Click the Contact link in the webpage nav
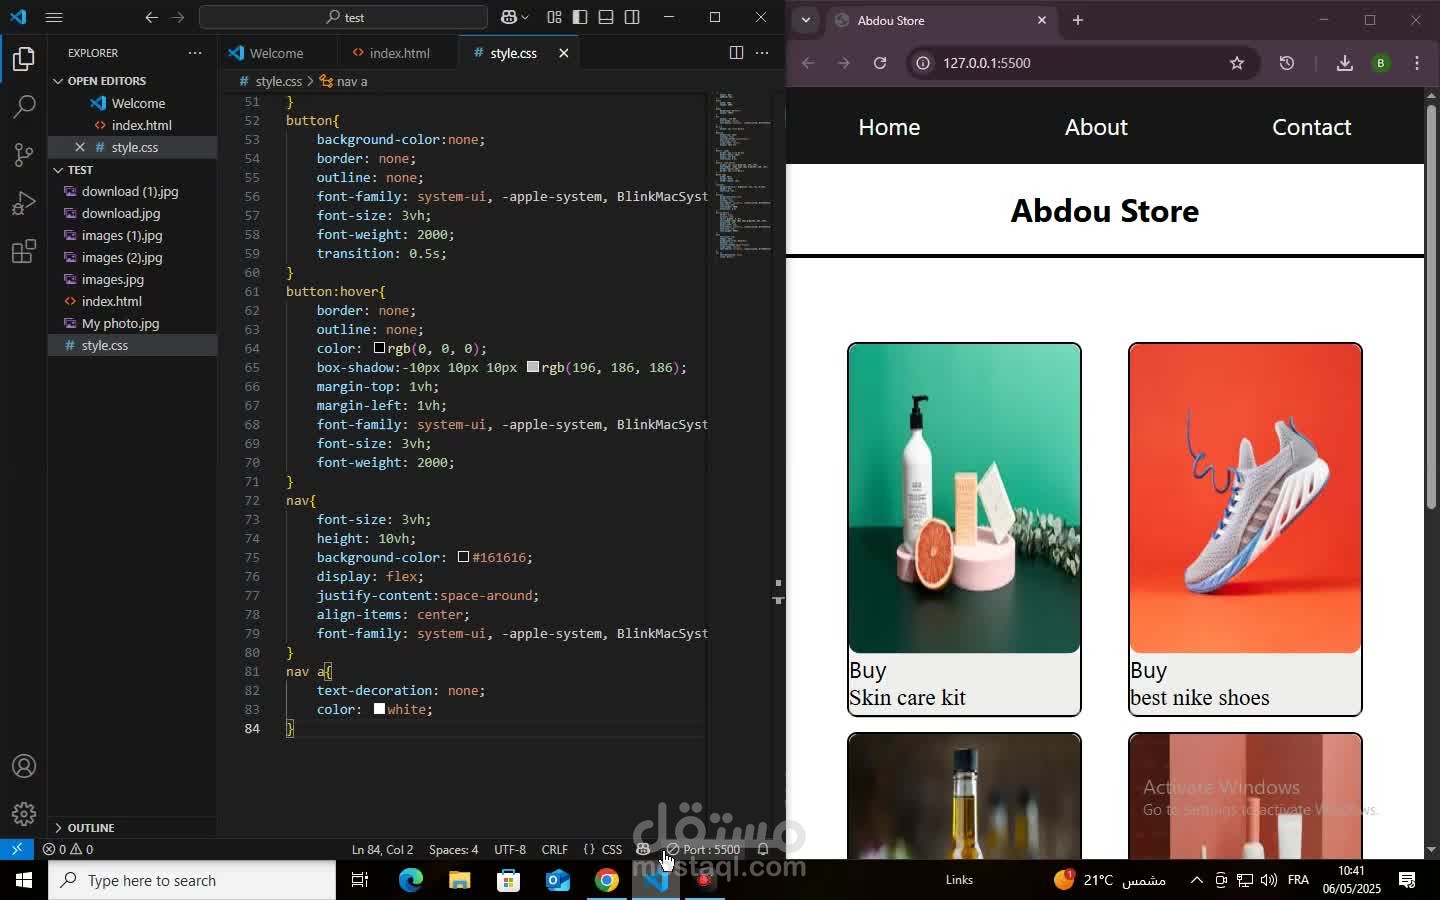Viewport: 1440px width, 900px height. pos(1311,127)
